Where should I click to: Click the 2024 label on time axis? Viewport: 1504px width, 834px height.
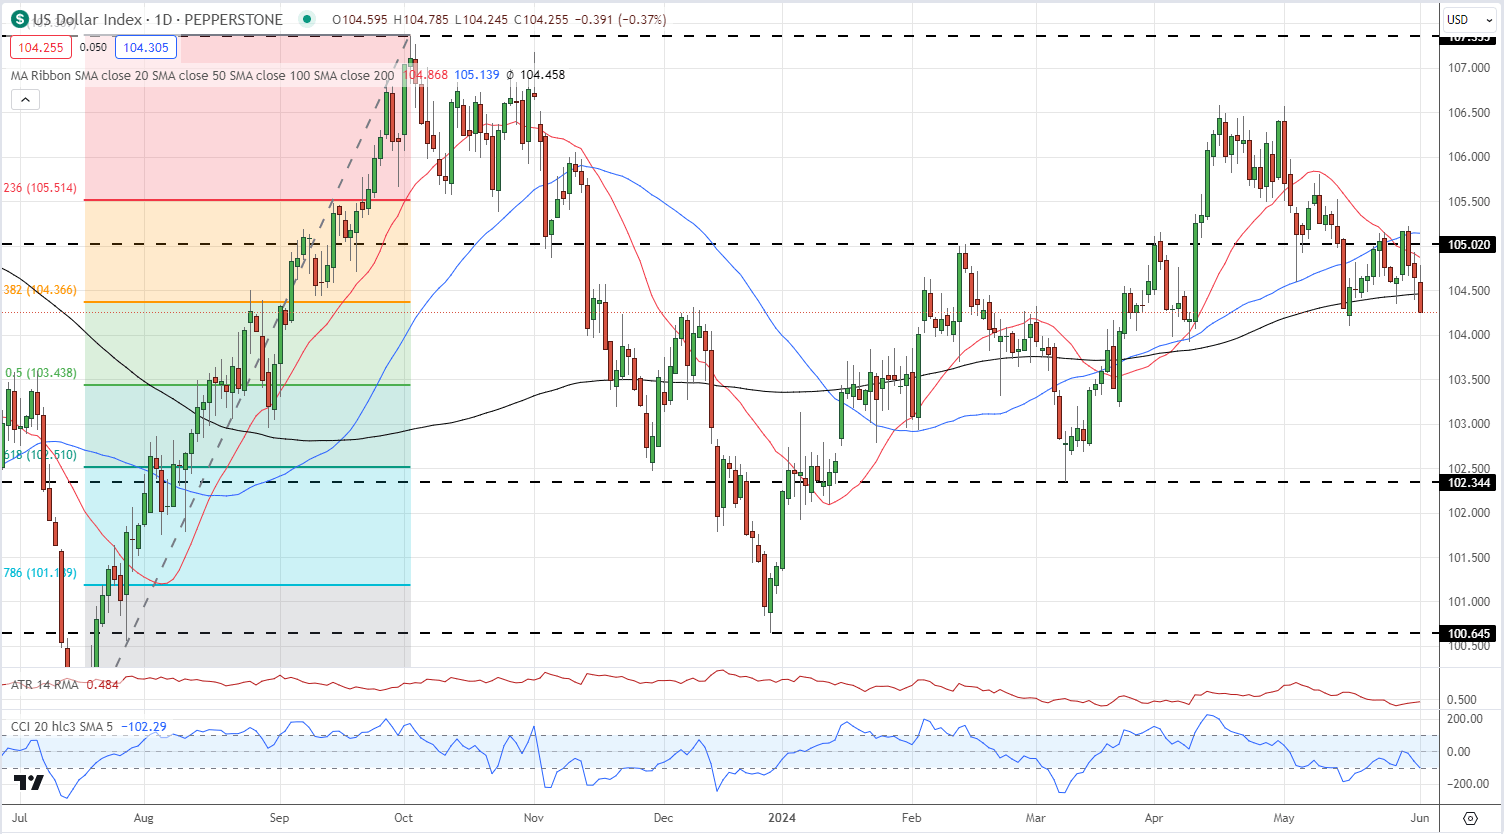point(782,818)
